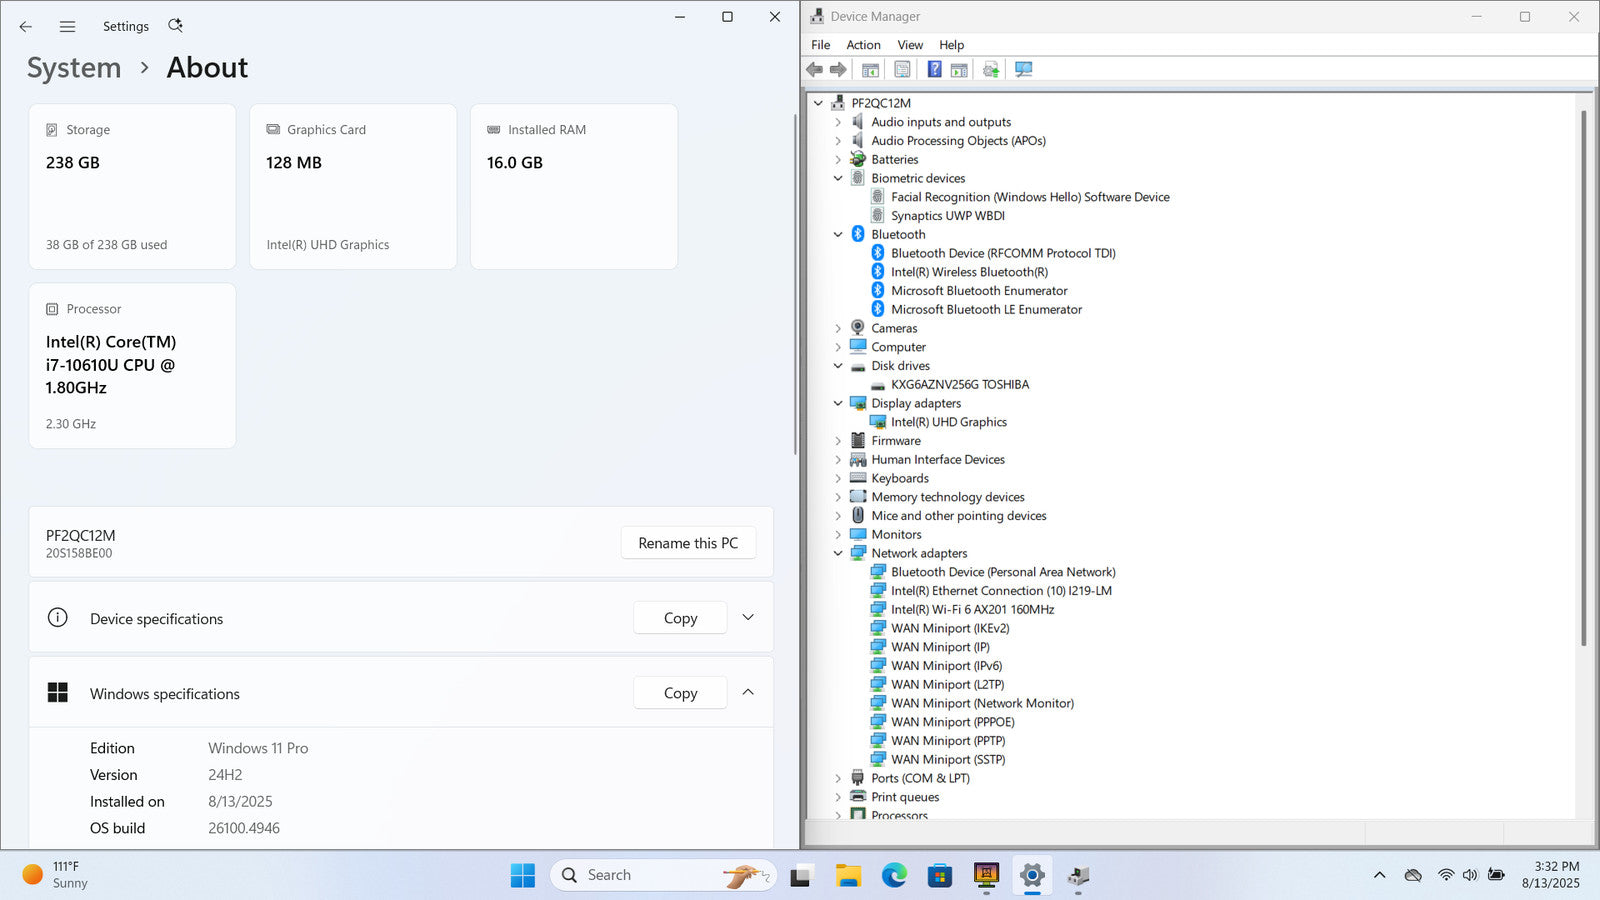
Task: Open the Action menu in Device Manager
Action: point(863,45)
